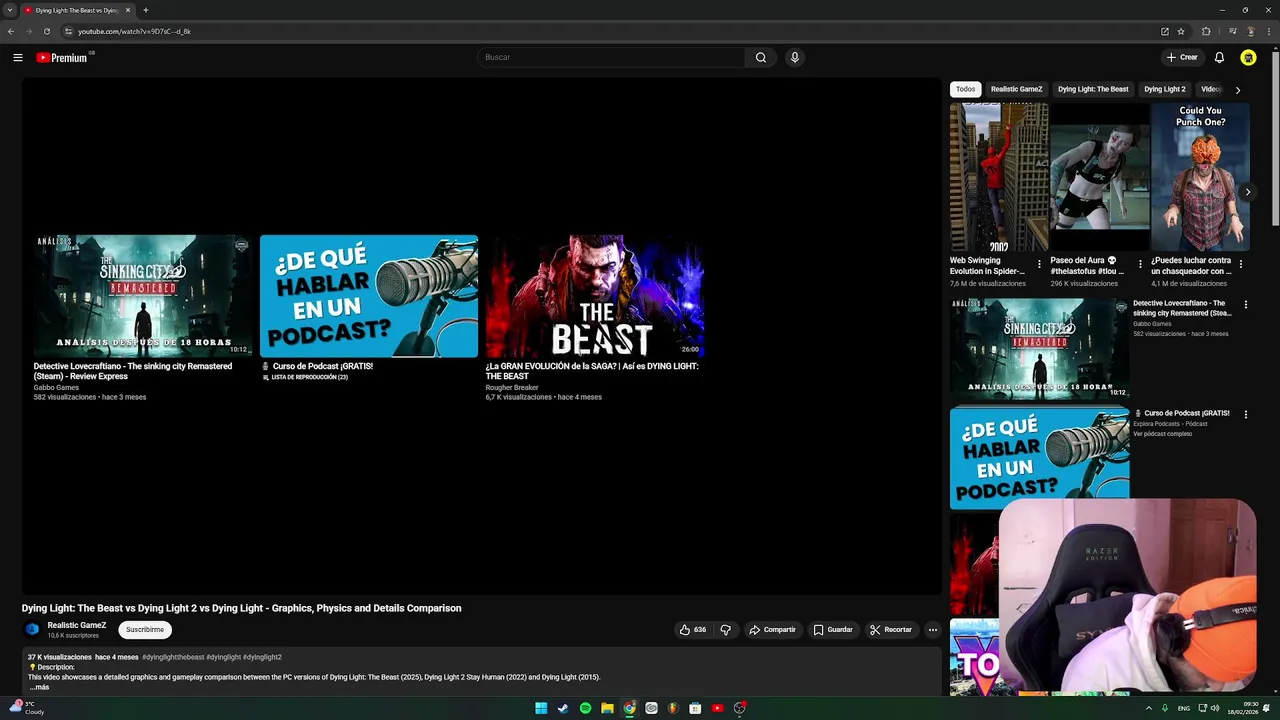The width and height of the screenshot is (1280, 720).
Task: Open the #dyinglightthebeast hashtag
Action: 173,657
